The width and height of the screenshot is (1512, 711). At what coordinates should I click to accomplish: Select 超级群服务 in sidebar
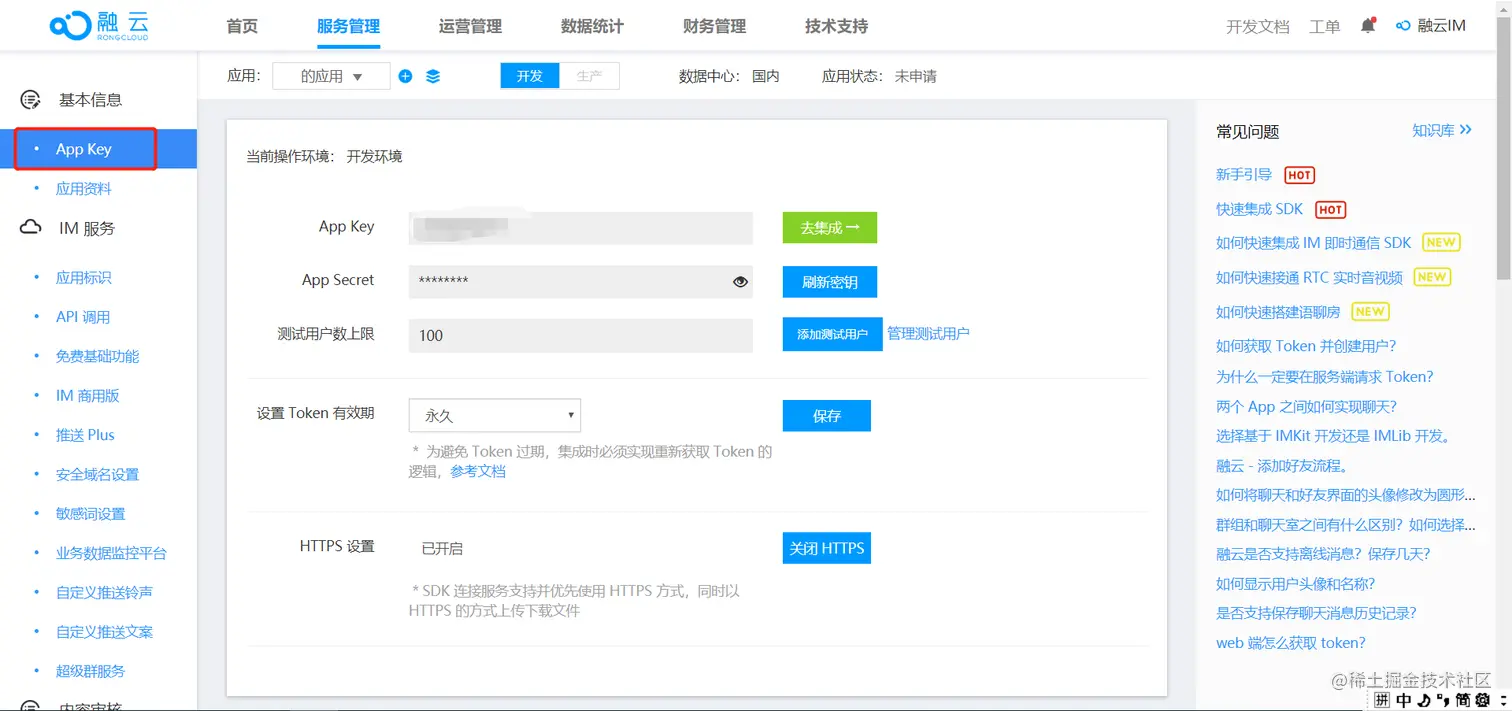pos(90,671)
